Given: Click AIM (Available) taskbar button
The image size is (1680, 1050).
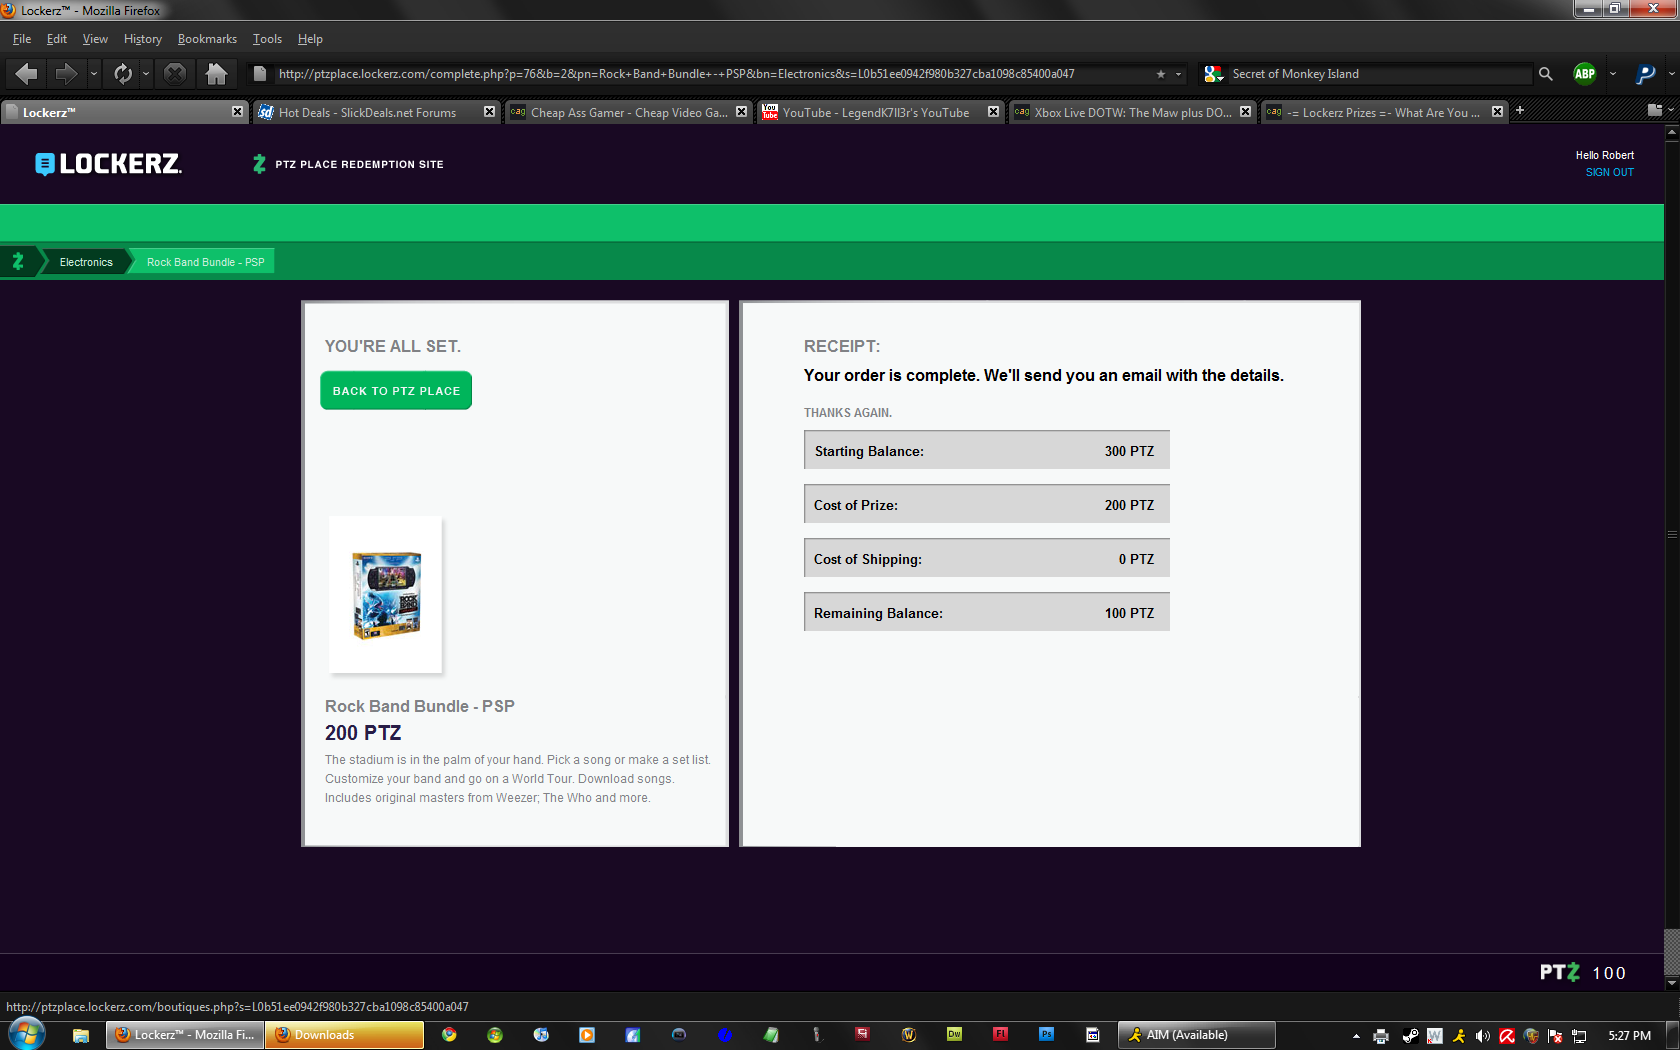Looking at the screenshot, I should 1197,1035.
